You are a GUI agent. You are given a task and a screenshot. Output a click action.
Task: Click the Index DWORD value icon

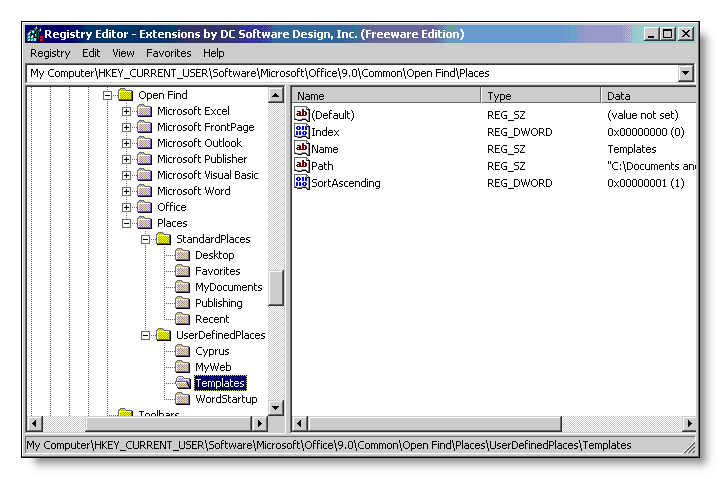tap(302, 131)
